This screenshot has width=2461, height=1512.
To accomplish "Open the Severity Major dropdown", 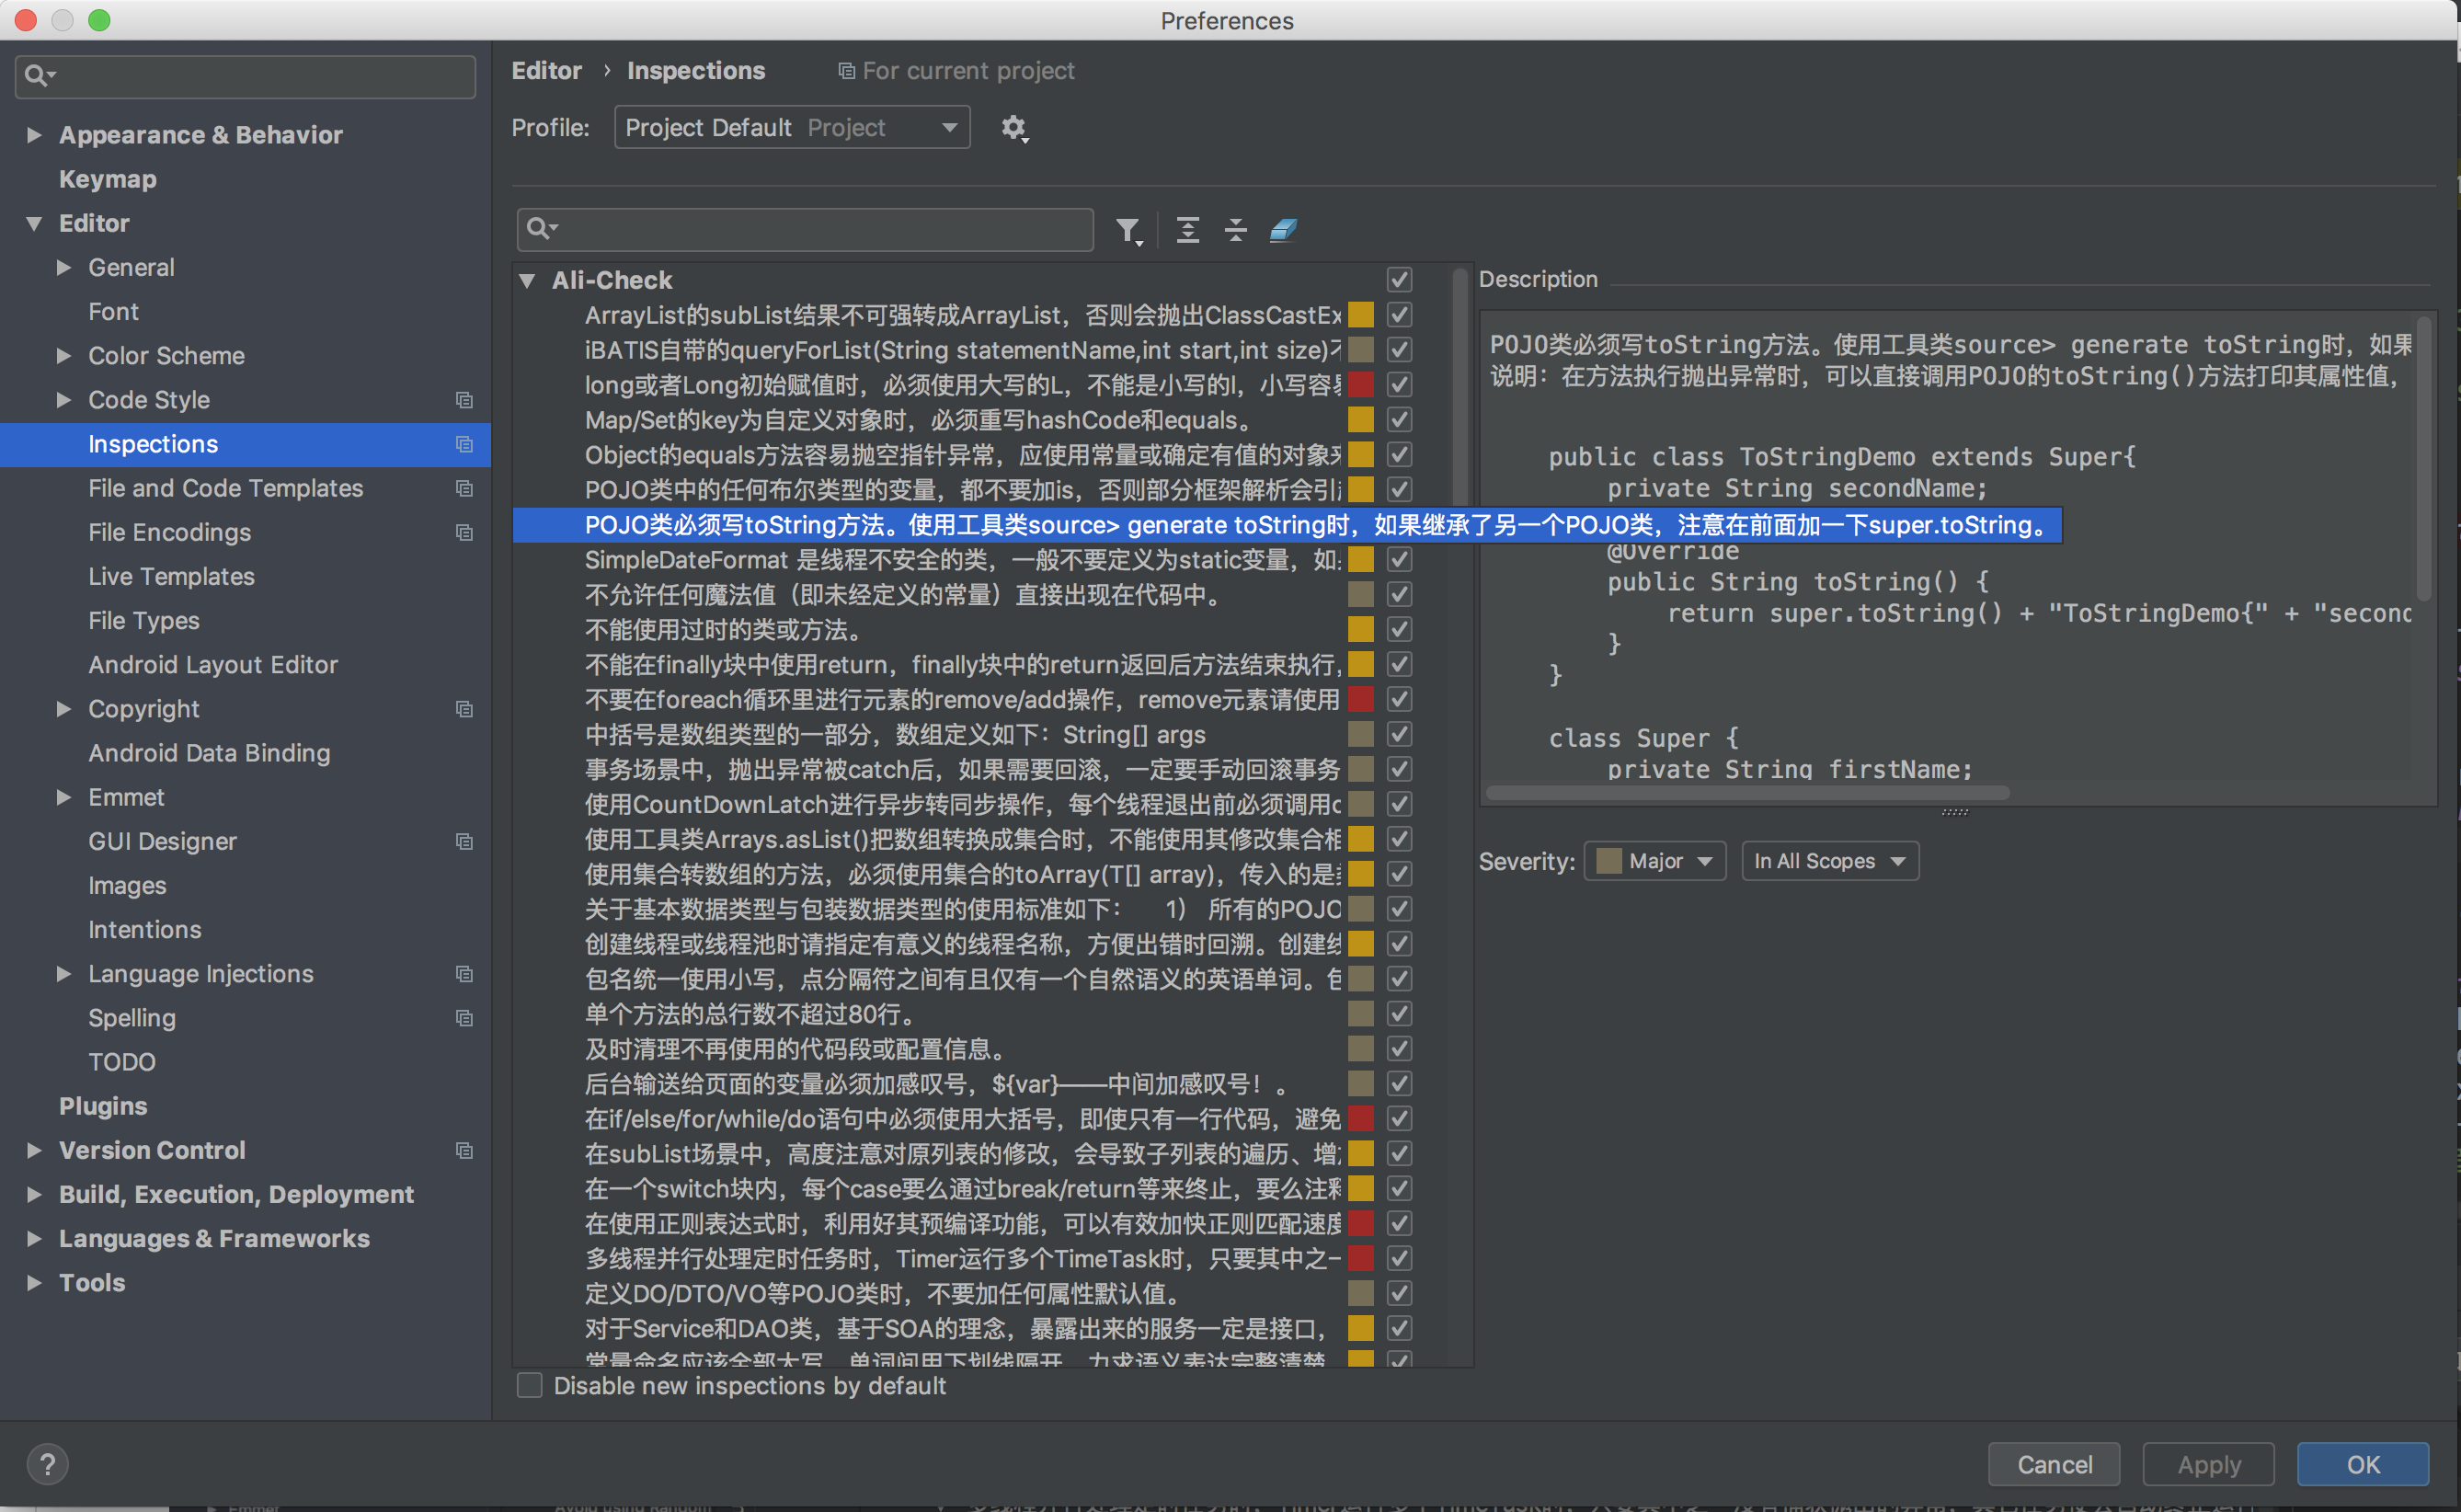I will click(x=1654, y=861).
